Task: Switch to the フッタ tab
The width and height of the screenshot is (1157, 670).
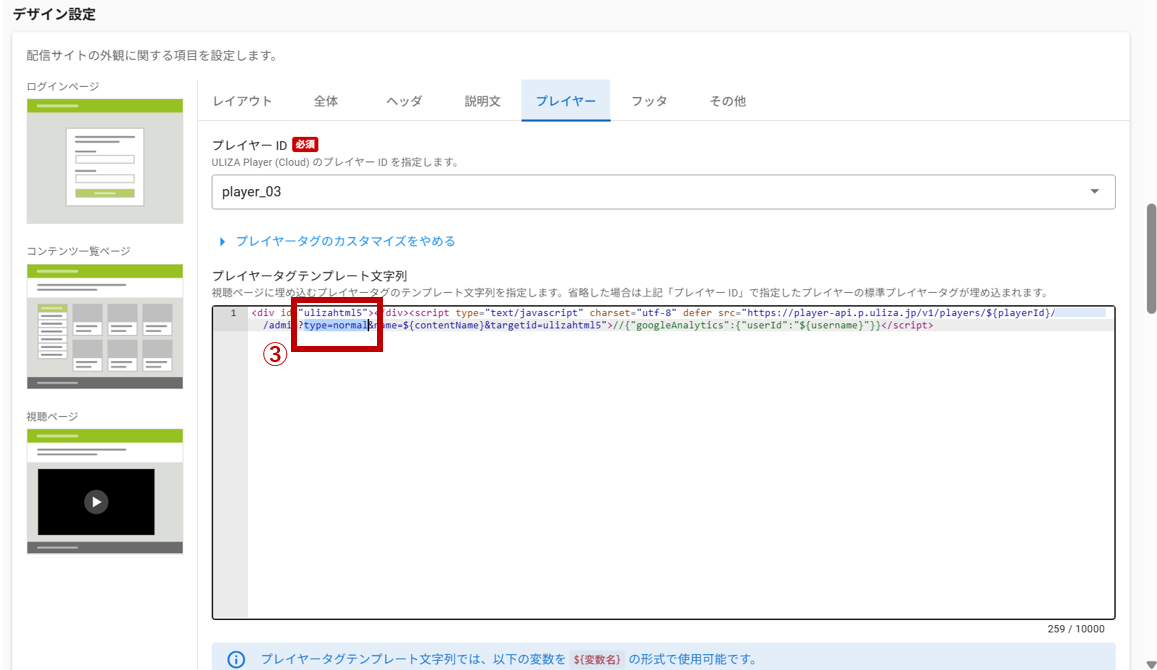Action: click(x=649, y=101)
